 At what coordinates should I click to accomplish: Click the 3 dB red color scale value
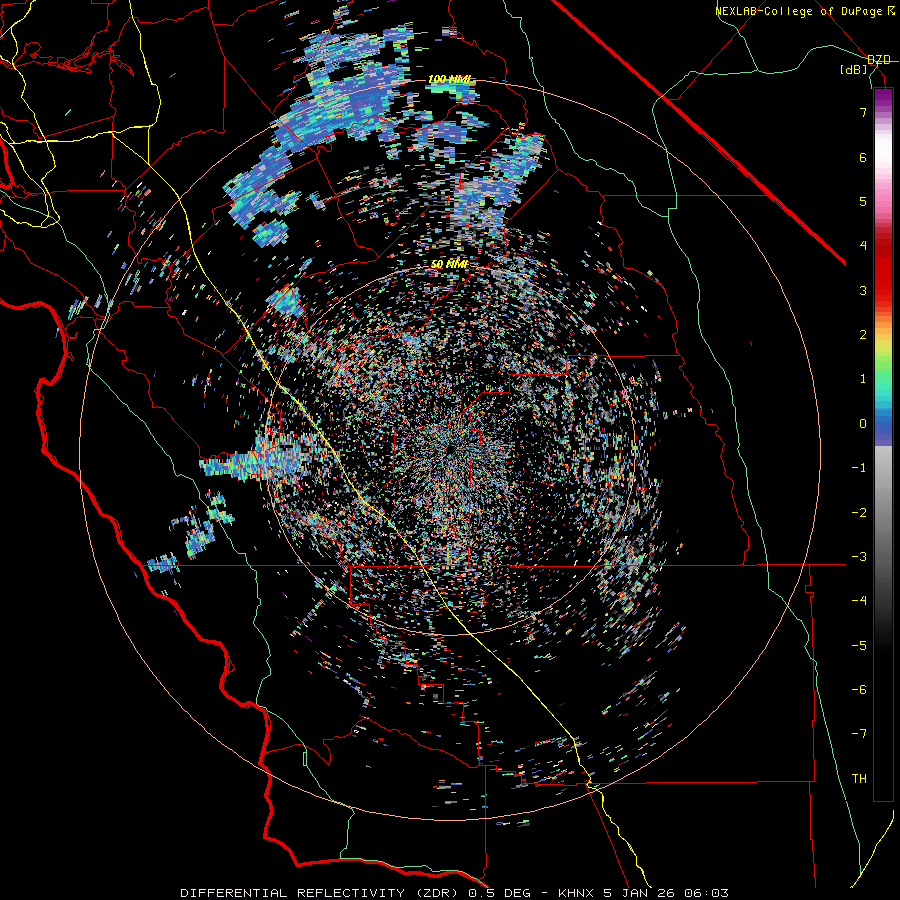(x=863, y=290)
